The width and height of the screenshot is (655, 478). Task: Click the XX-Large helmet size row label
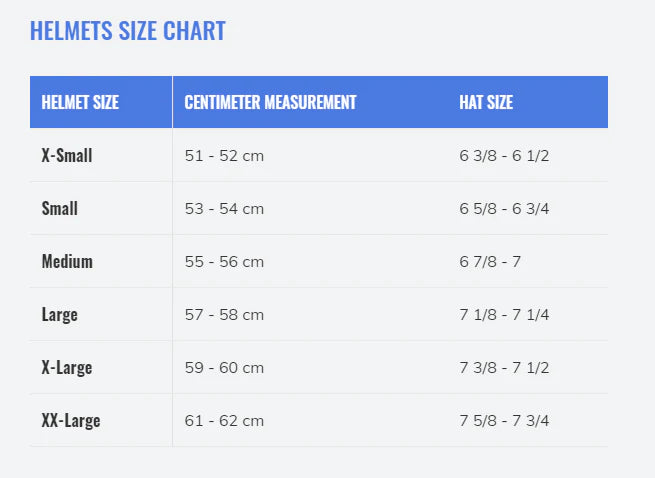[71, 421]
